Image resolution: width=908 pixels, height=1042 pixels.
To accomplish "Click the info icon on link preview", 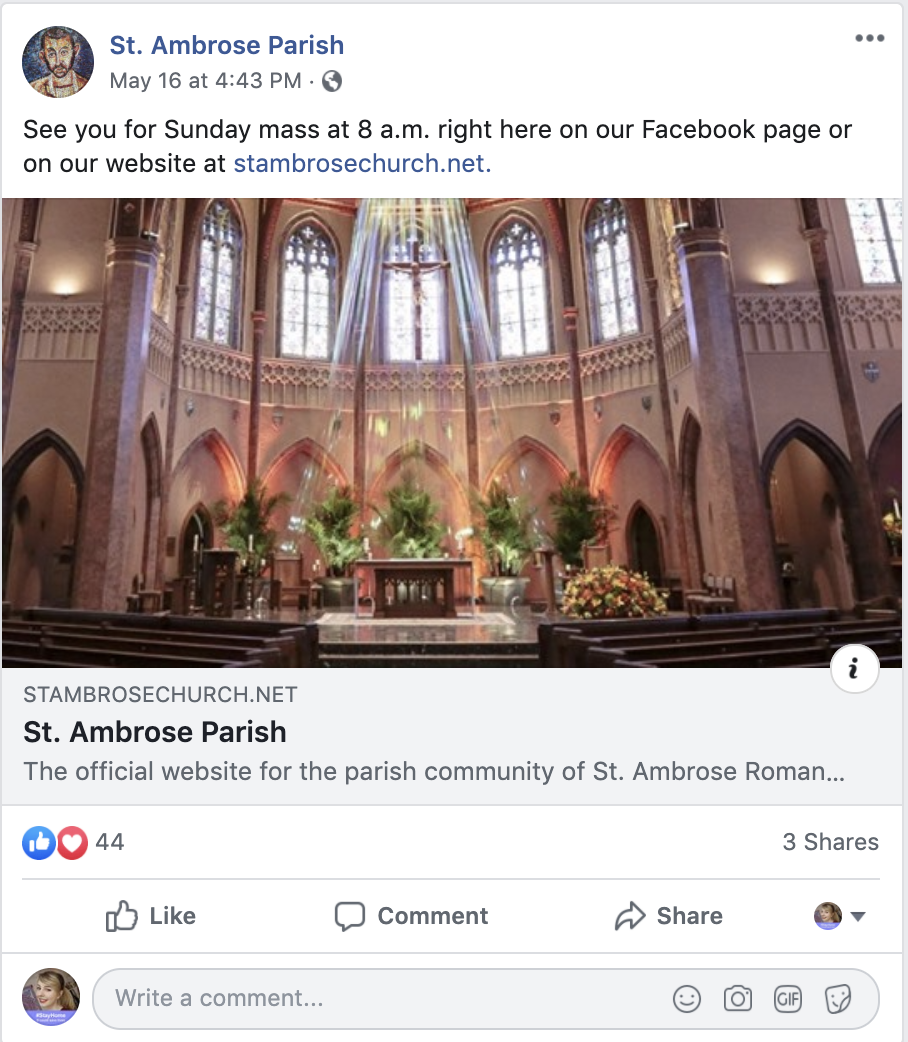I will point(854,670).
